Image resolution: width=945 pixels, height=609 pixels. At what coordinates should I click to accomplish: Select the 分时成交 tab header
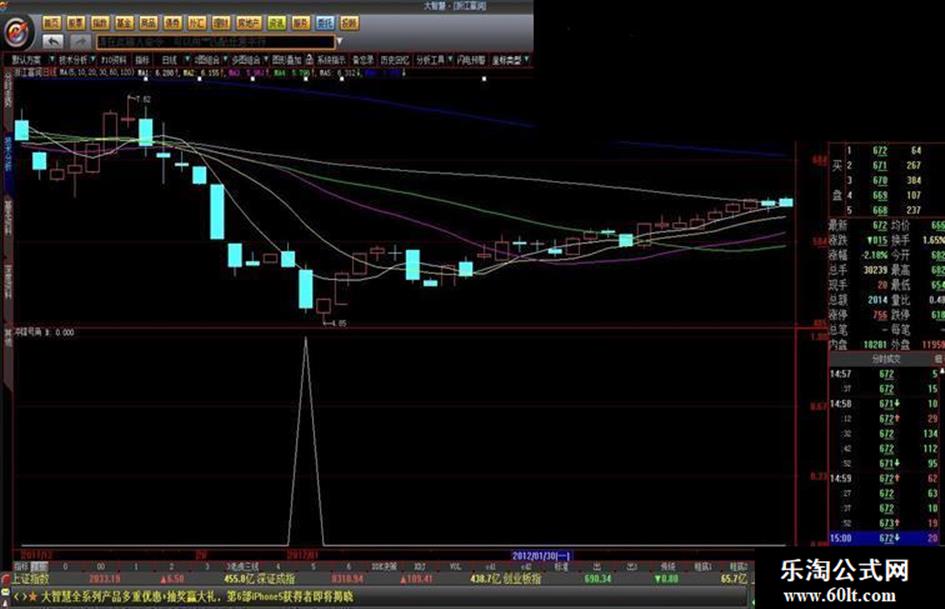tap(885, 359)
